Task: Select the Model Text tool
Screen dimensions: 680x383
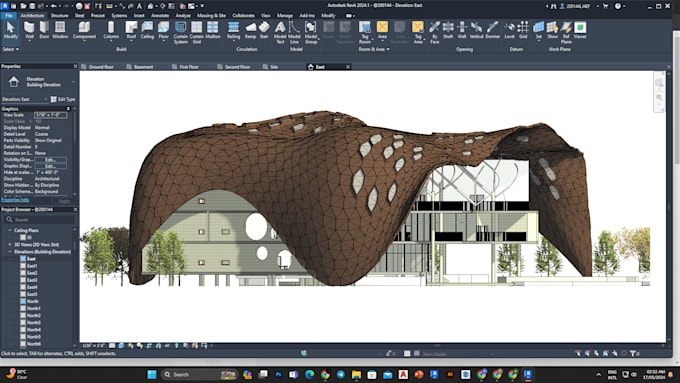Action: pos(280,33)
